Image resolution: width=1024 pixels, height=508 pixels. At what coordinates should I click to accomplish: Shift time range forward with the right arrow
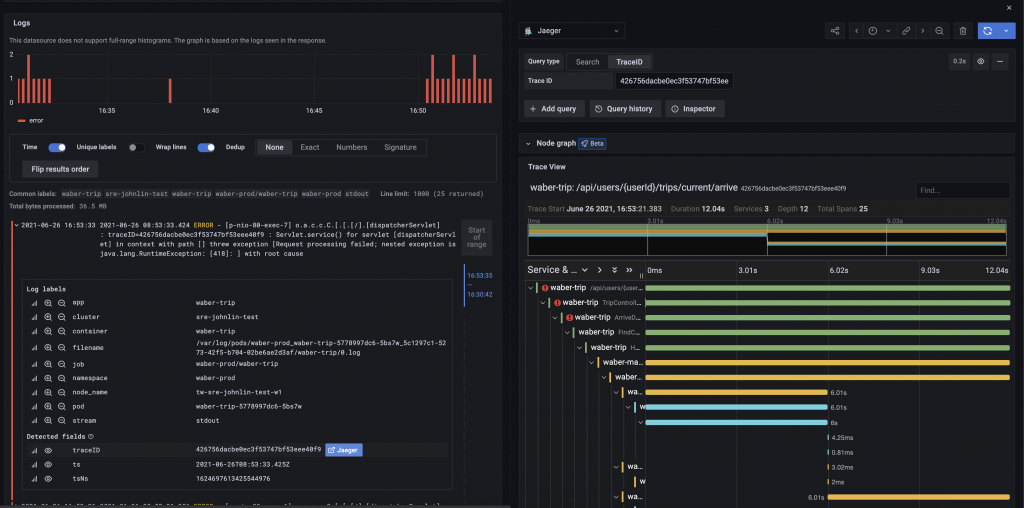coord(923,31)
